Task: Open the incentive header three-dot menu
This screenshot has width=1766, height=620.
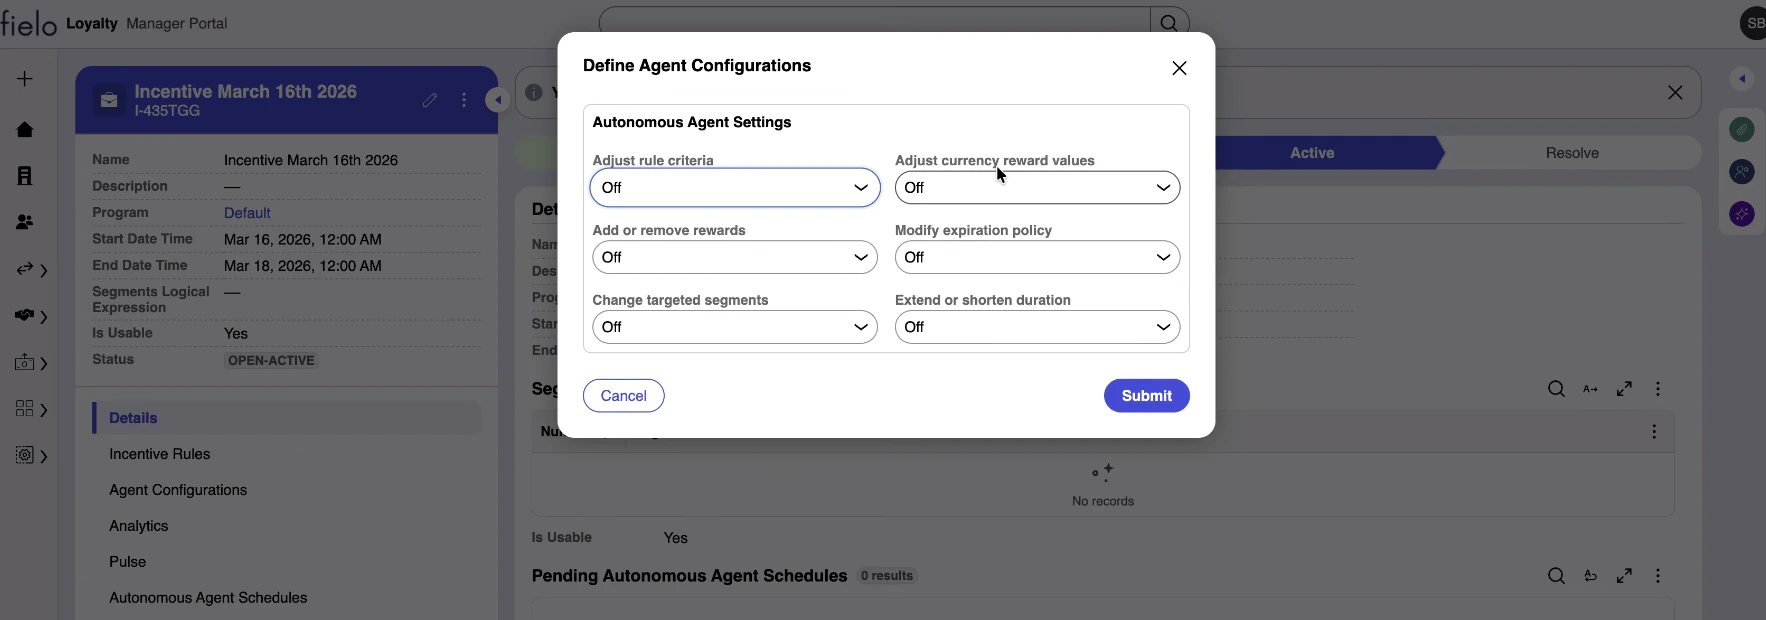Action: 464,100
